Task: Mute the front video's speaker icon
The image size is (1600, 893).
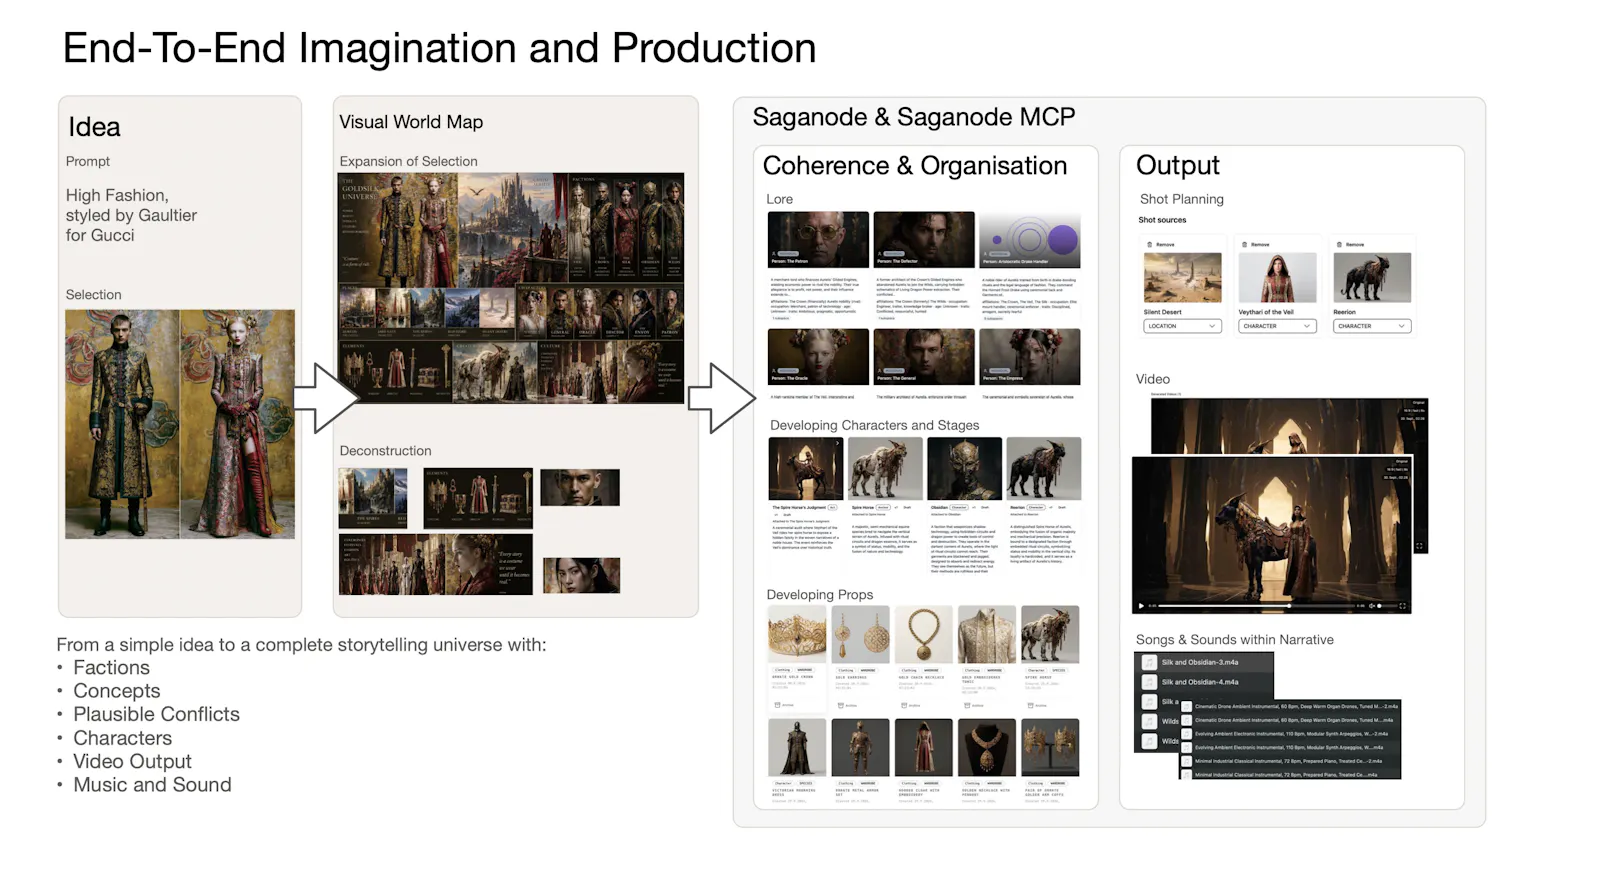Action: [1371, 606]
